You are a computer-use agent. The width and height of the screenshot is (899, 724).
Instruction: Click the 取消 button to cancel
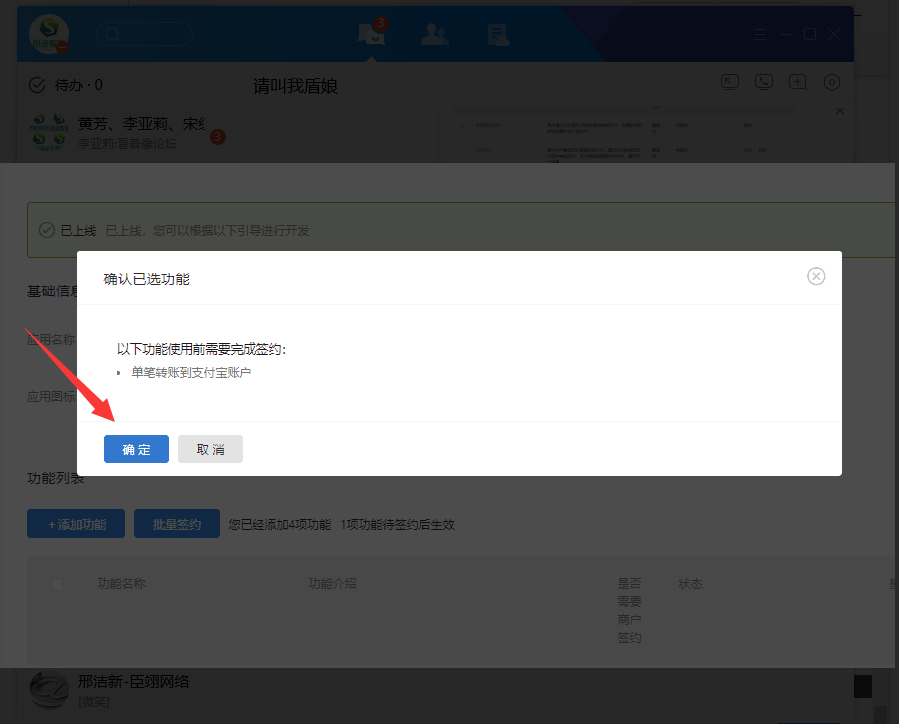click(x=210, y=449)
